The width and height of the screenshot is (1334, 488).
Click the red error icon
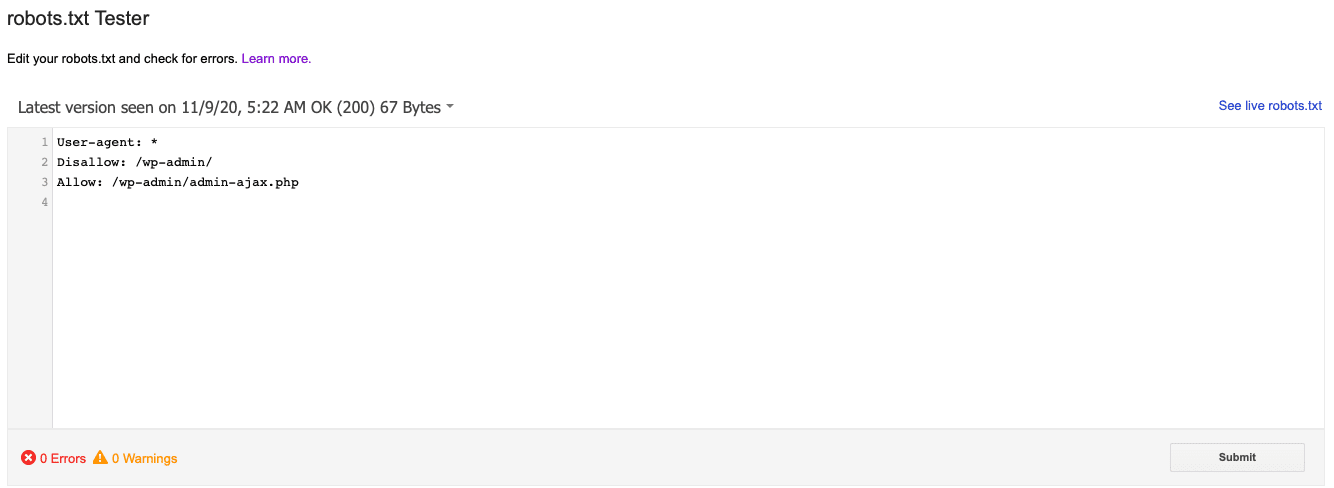[28, 458]
